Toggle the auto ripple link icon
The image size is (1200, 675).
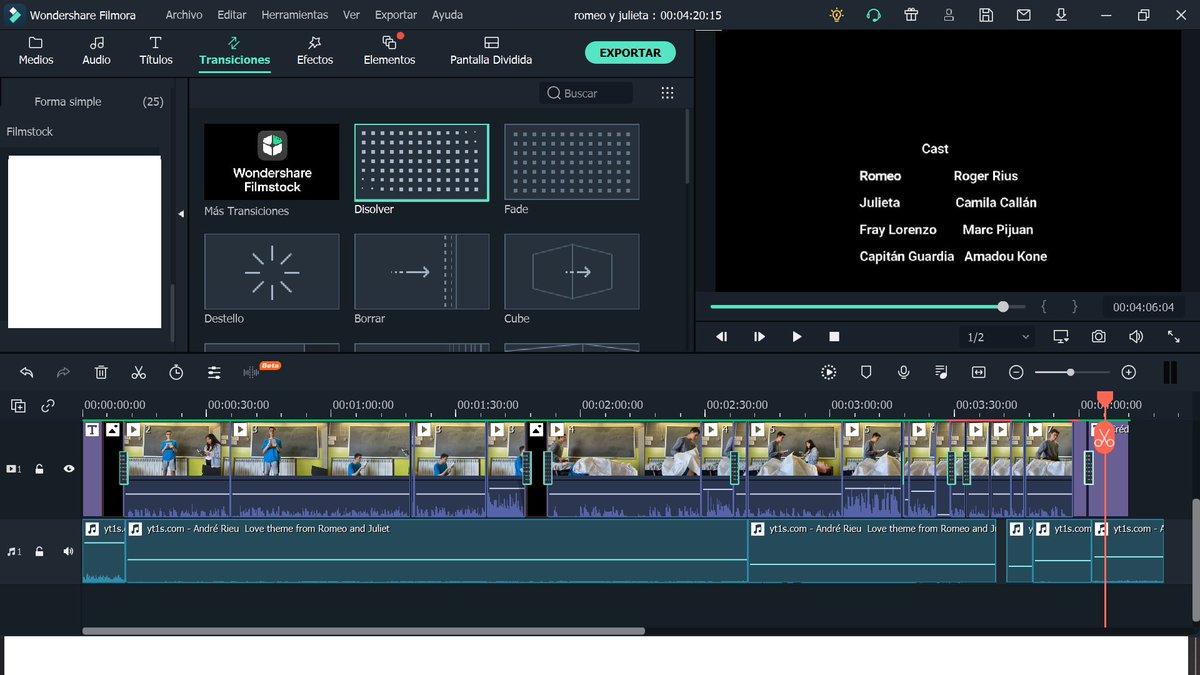48,406
